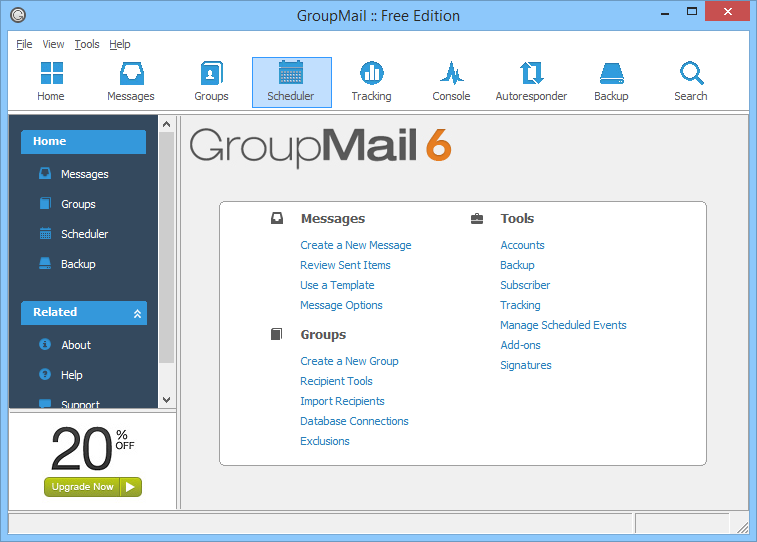This screenshot has height=542, width=757.
Task: Open the Tracking toolbar icon
Action: [x=371, y=82]
